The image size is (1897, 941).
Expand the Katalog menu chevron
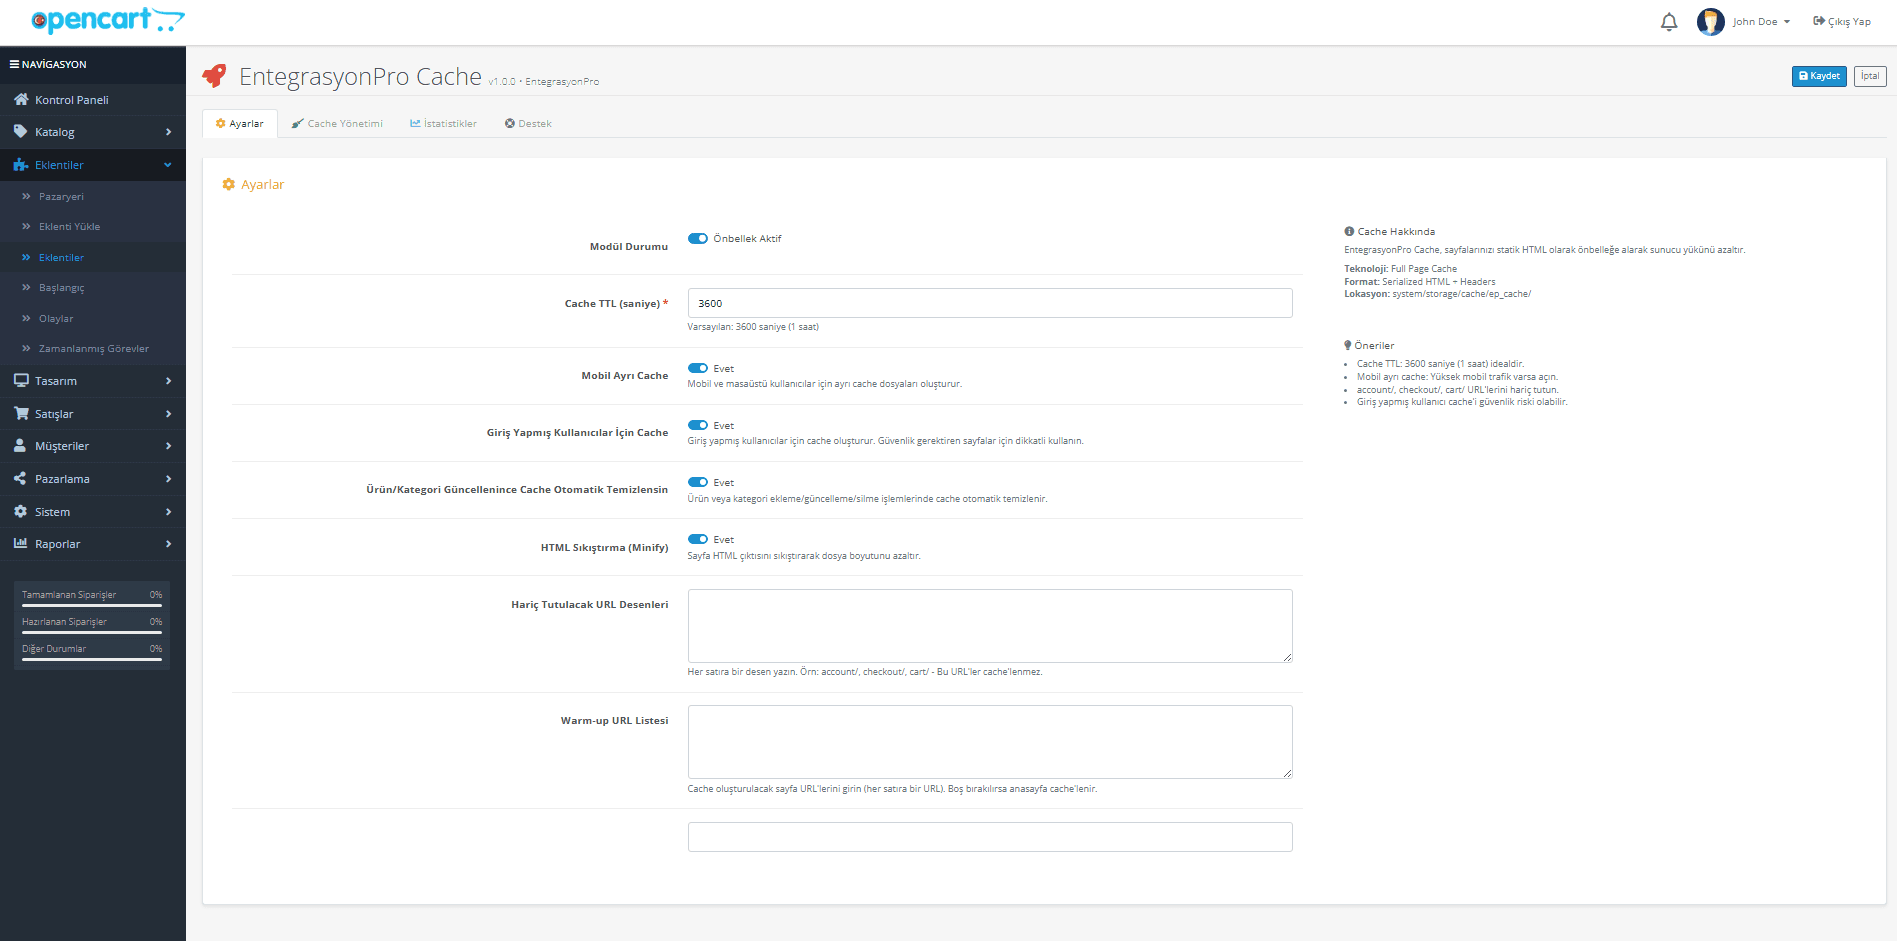168,132
